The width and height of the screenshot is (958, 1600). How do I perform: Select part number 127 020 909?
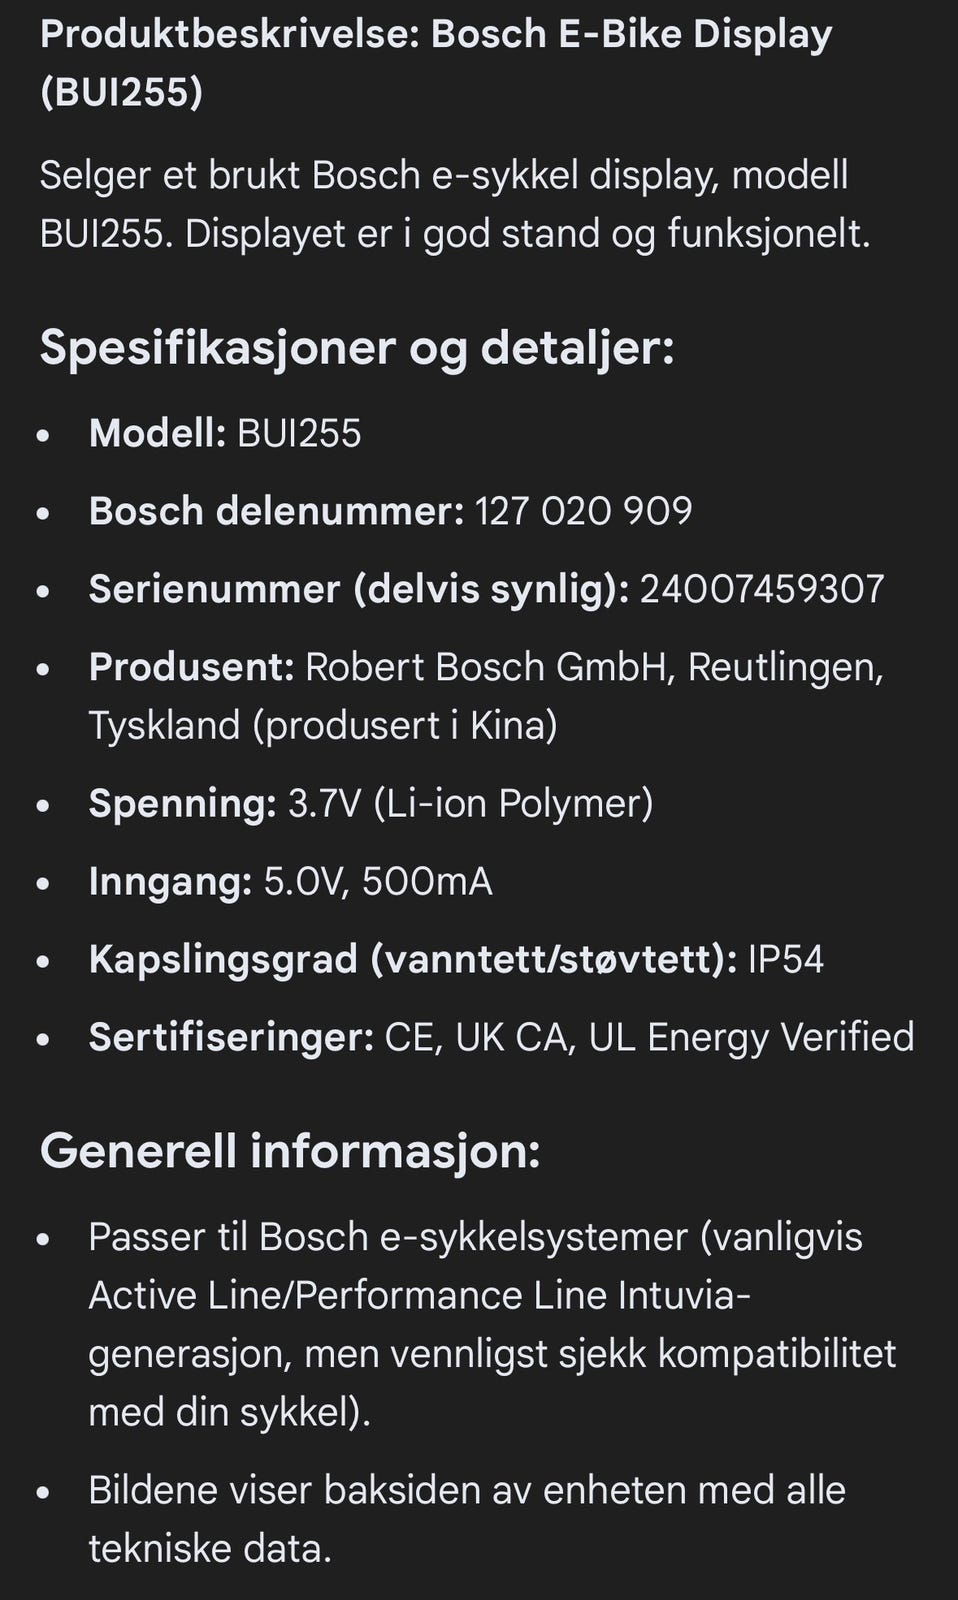pyautogui.click(x=583, y=511)
